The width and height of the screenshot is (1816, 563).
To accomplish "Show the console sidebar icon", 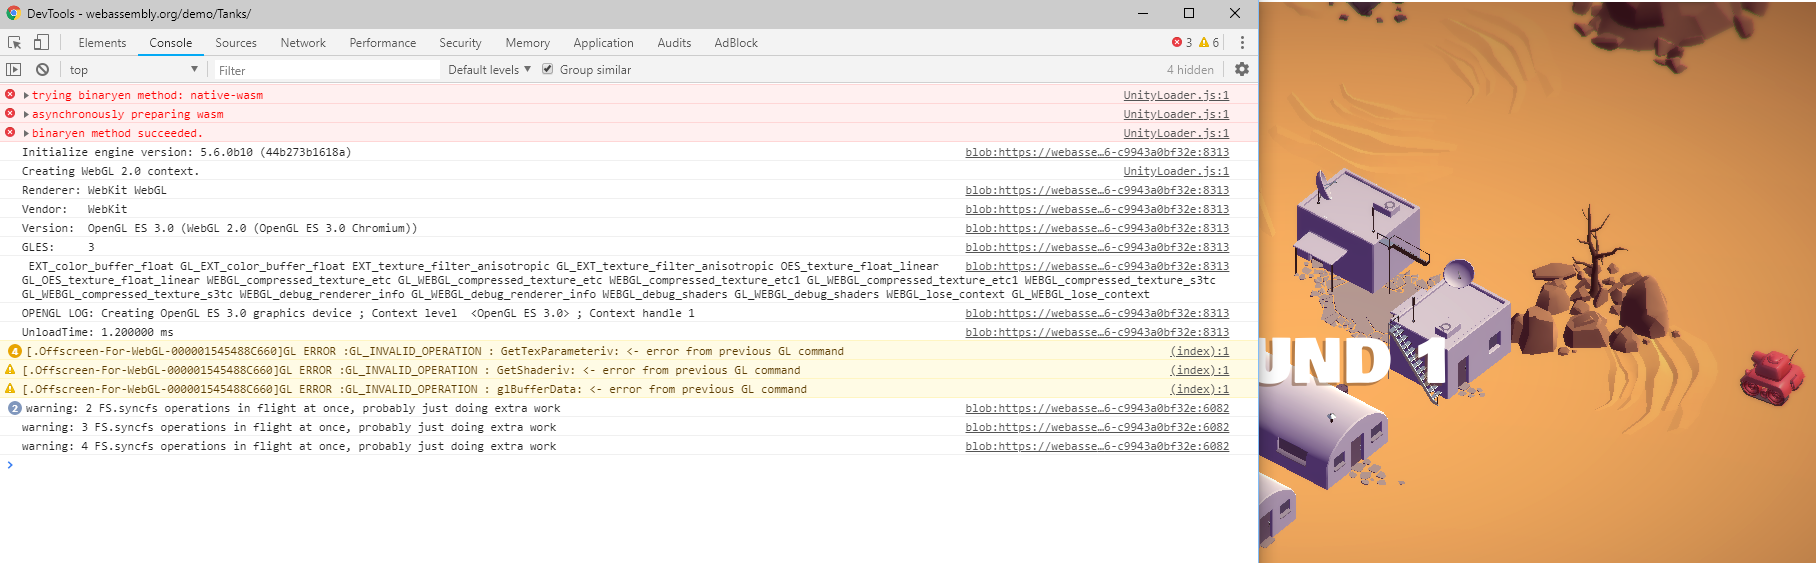I will click(13, 70).
